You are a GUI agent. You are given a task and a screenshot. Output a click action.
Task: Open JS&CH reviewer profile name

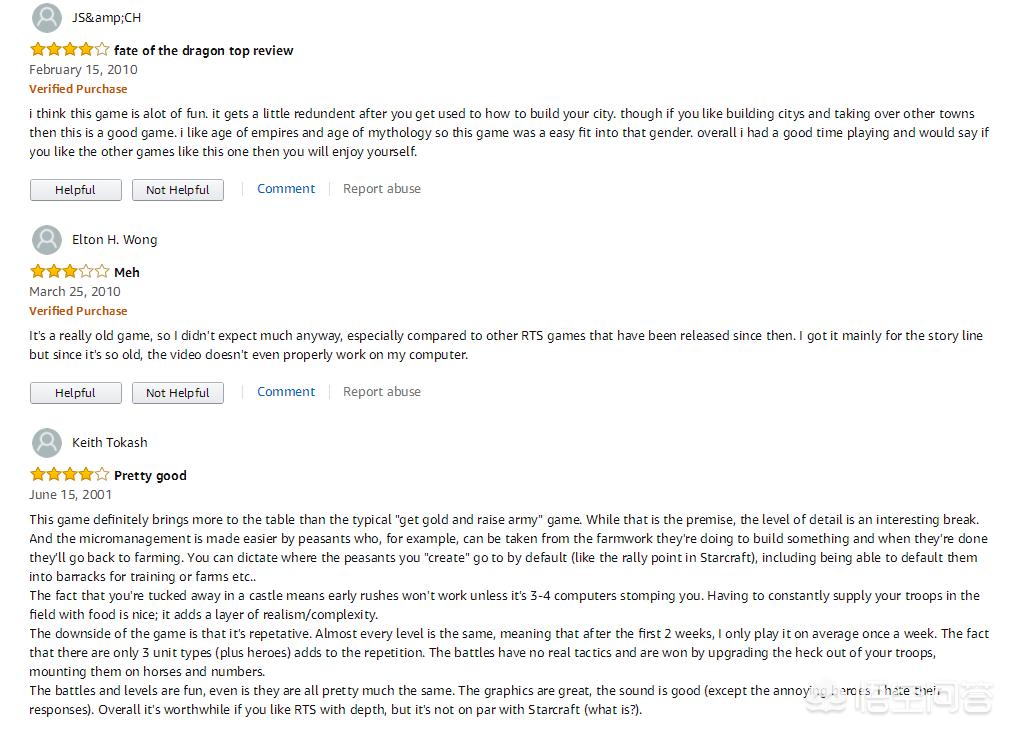click(x=106, y=18)
